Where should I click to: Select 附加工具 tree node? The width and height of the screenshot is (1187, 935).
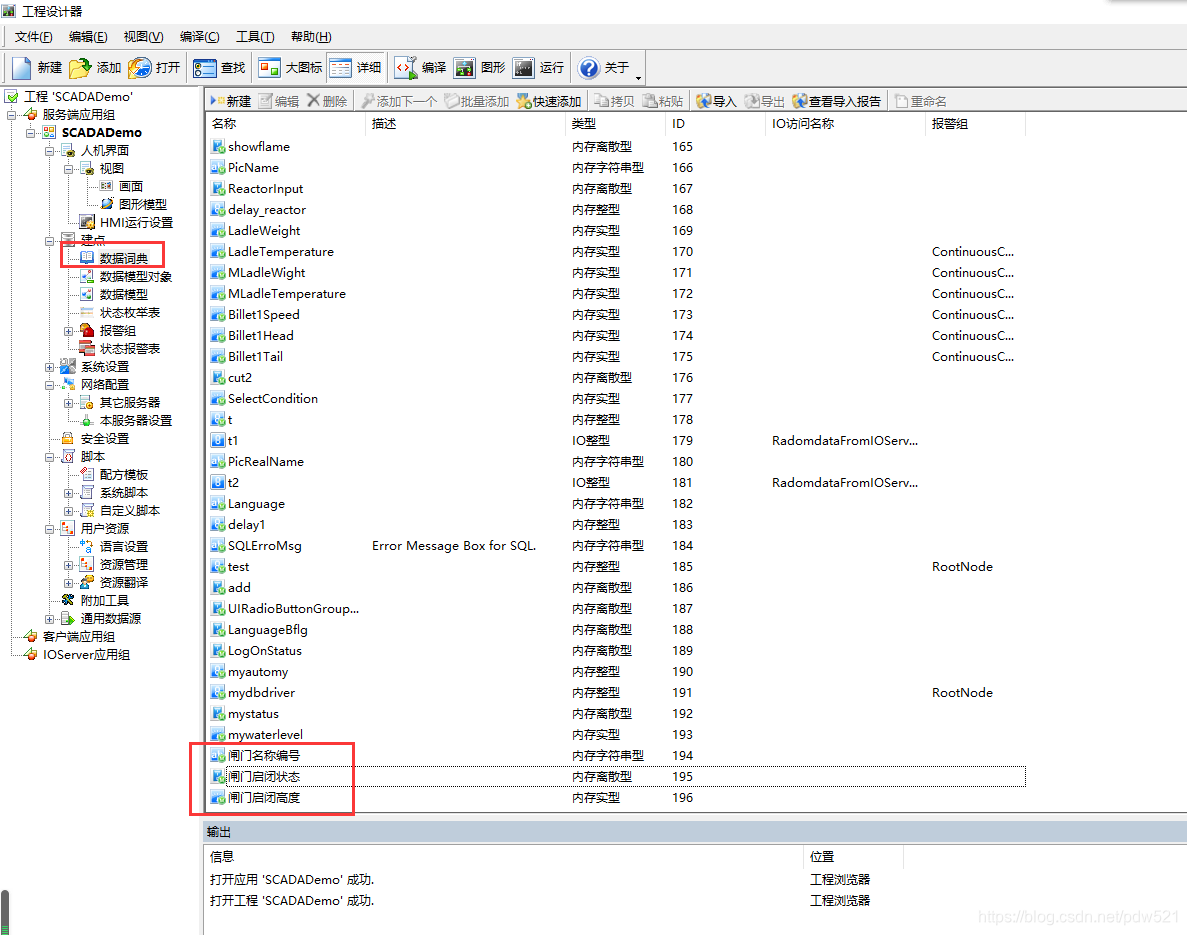click(x=104, y=600)
